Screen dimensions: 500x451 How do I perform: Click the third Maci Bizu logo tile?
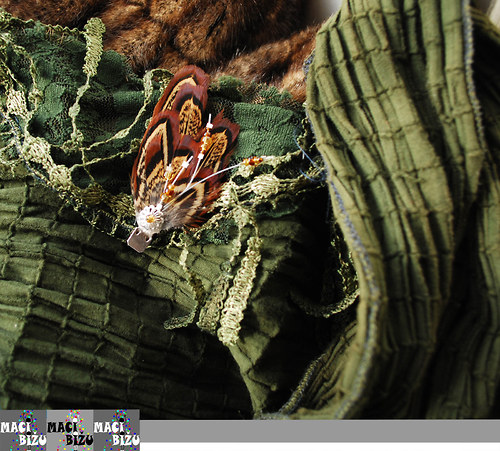pyautogui.click(x=116, y=430)
